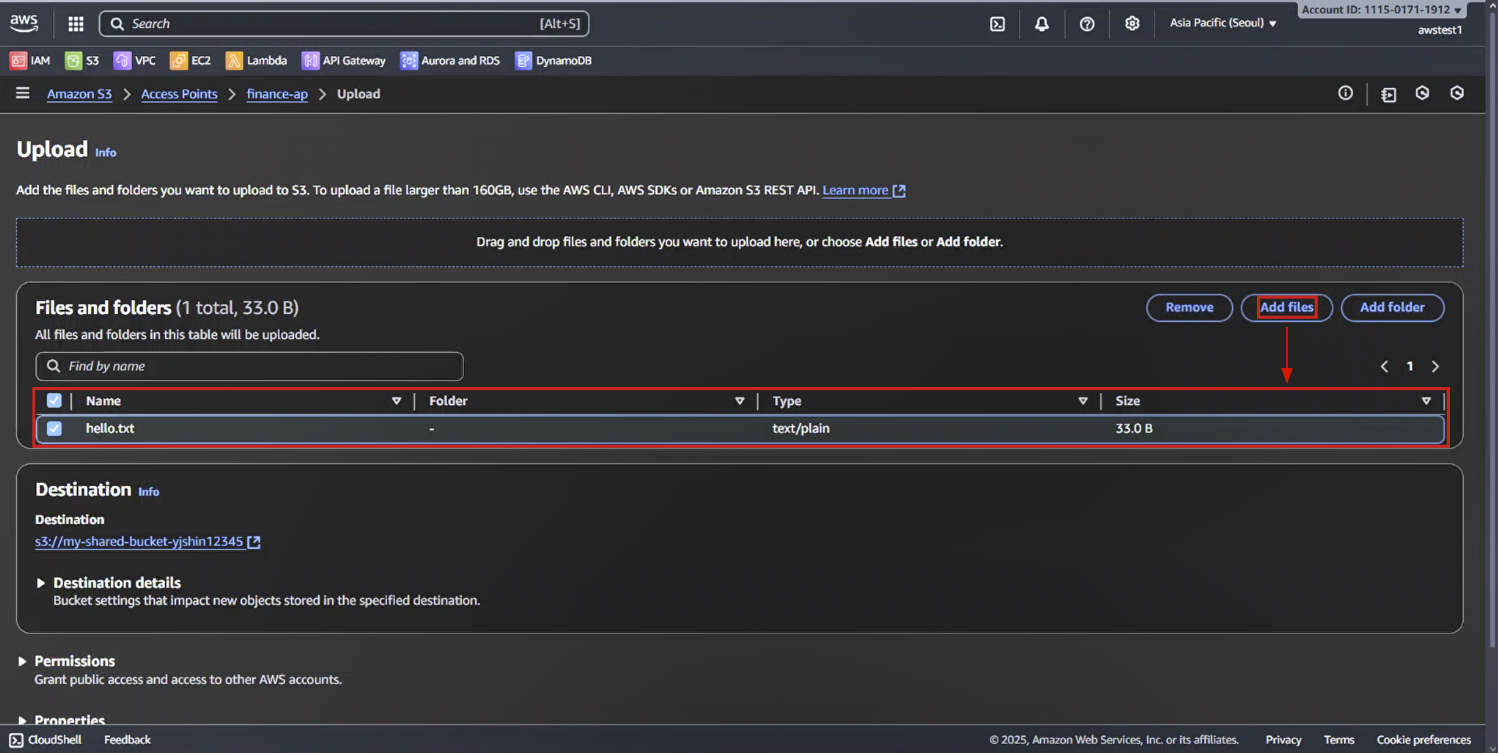The width and height of the screenshot is (1498, 753).
Task: Open the notifications bell
Action: click(1042, 24)
